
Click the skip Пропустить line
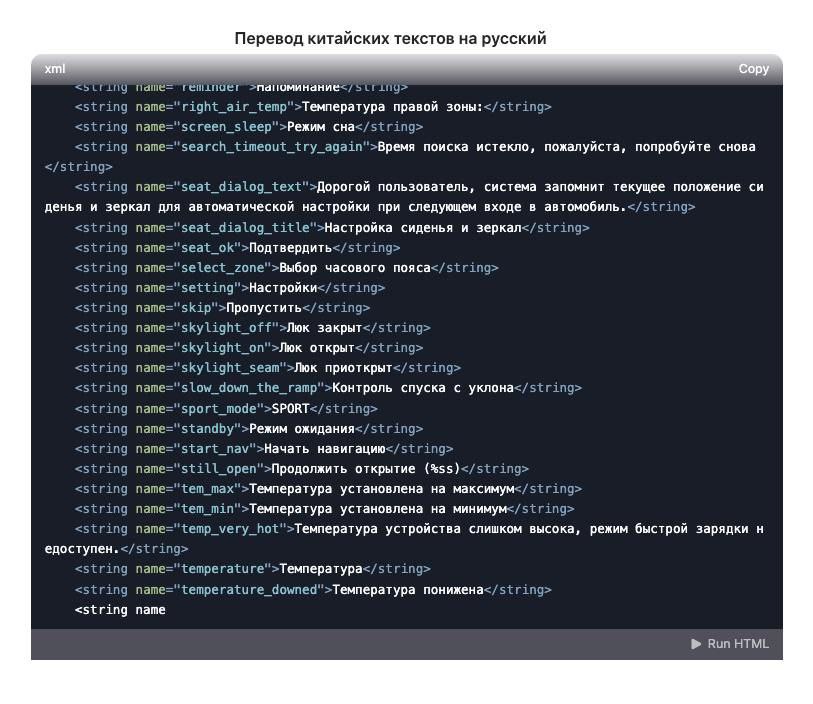[x=222, y=308]
